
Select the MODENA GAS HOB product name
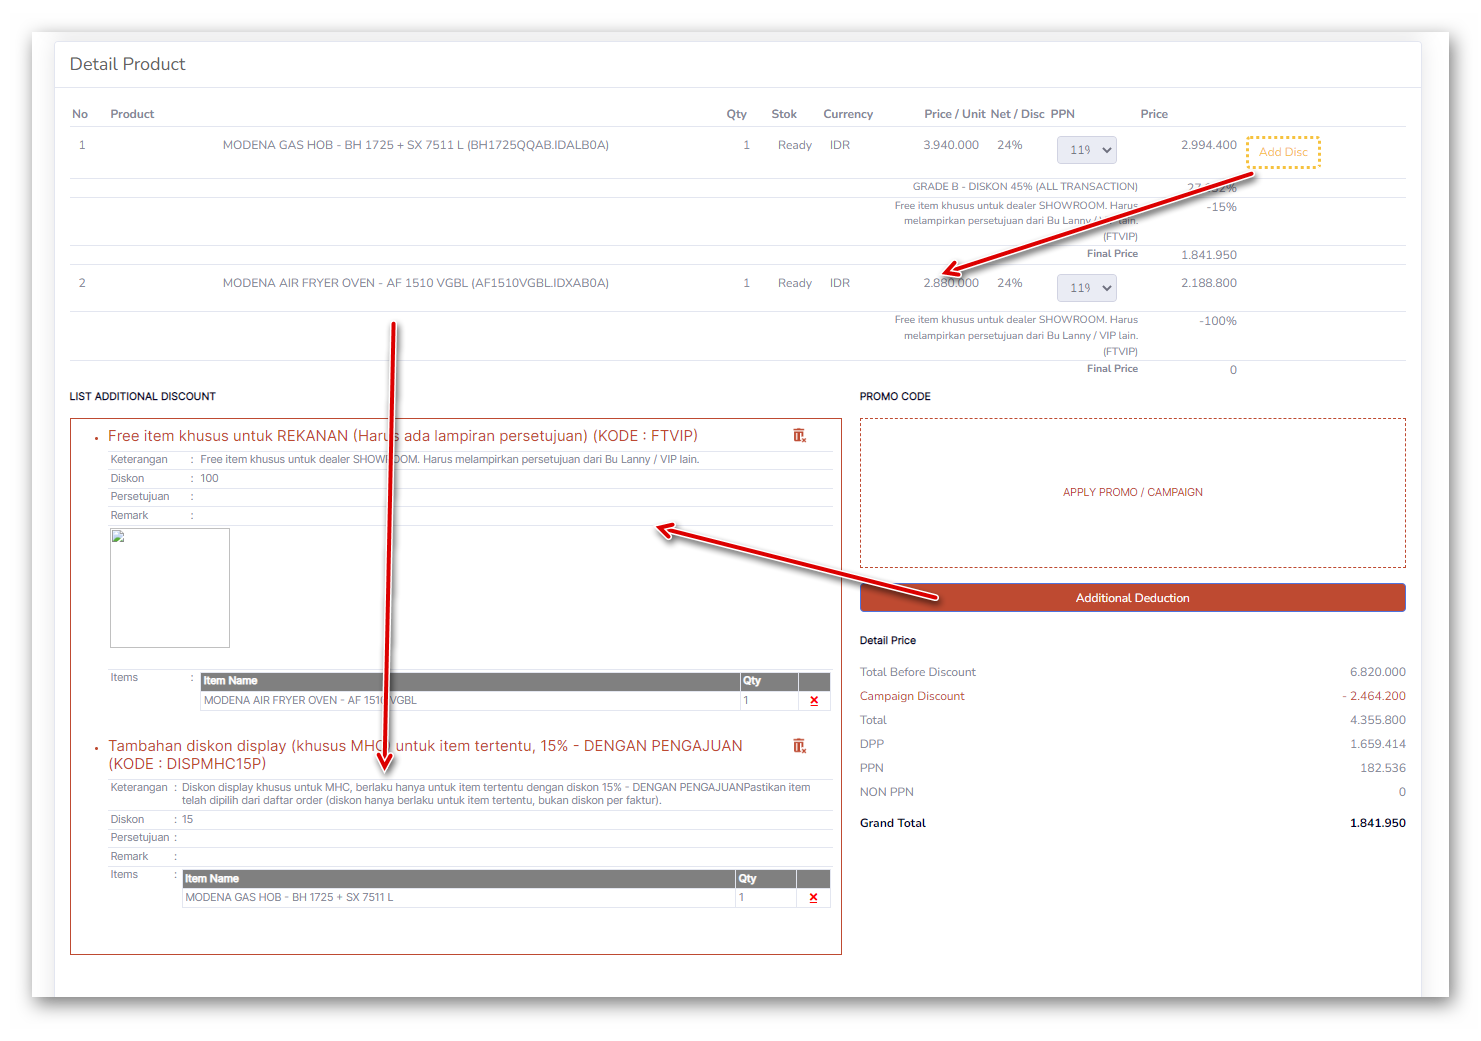tap(415, 145)
